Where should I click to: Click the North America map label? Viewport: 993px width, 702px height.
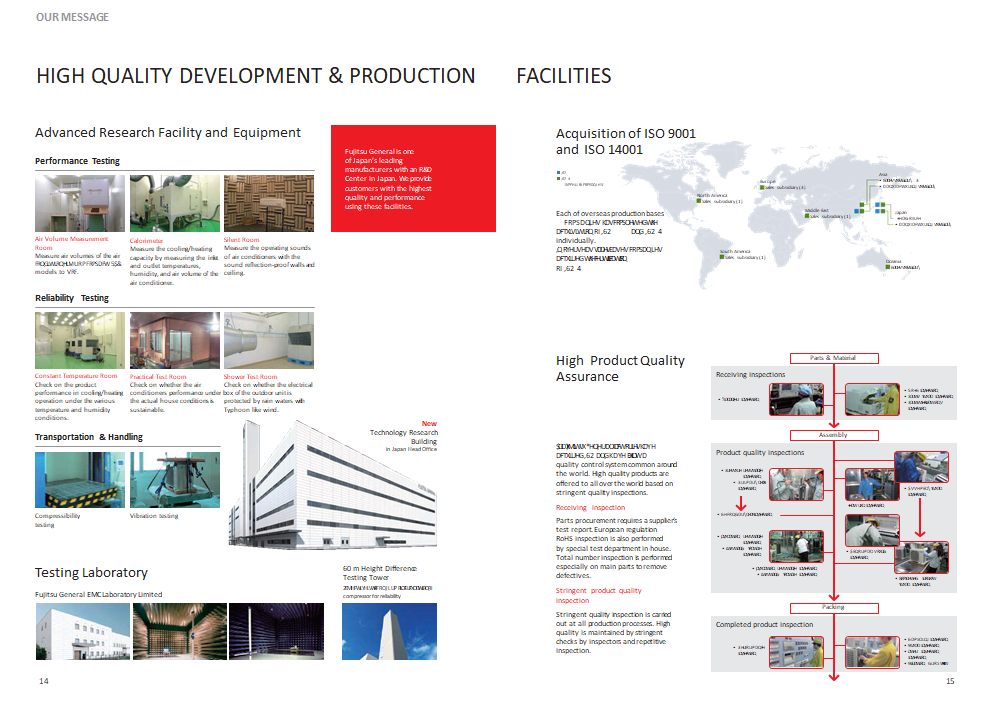pos(712,195)
